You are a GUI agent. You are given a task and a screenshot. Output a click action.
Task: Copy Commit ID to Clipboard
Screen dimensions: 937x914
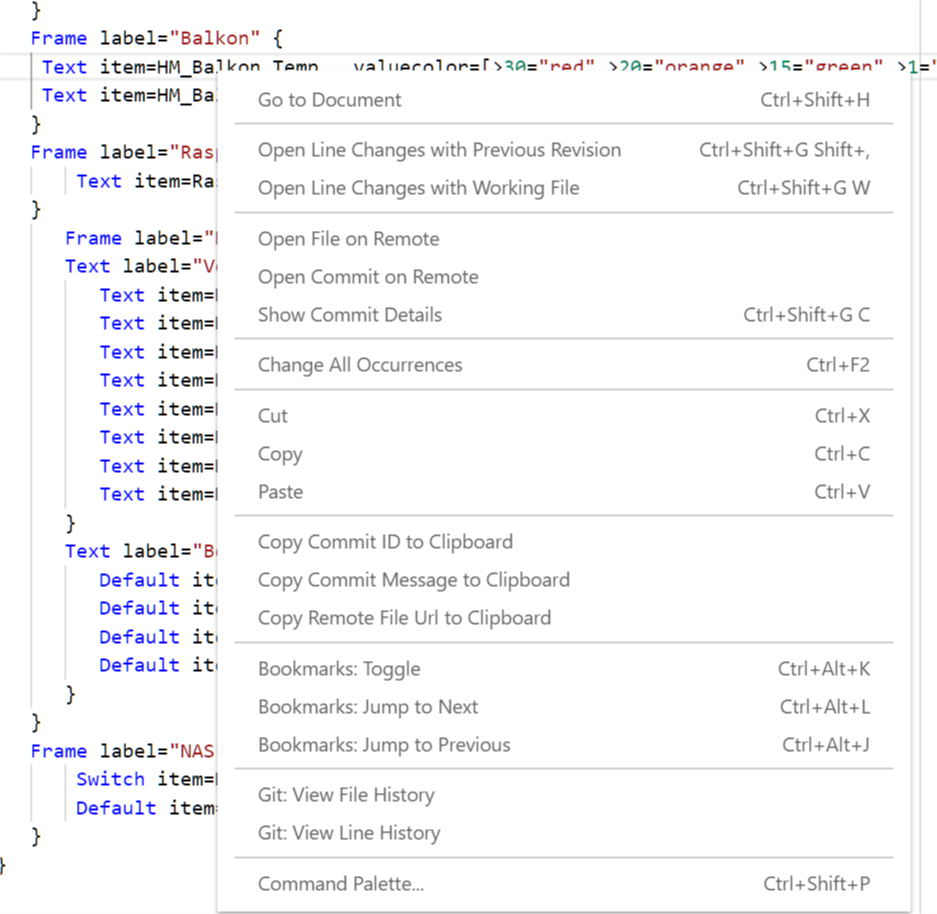tap(385, 542)
